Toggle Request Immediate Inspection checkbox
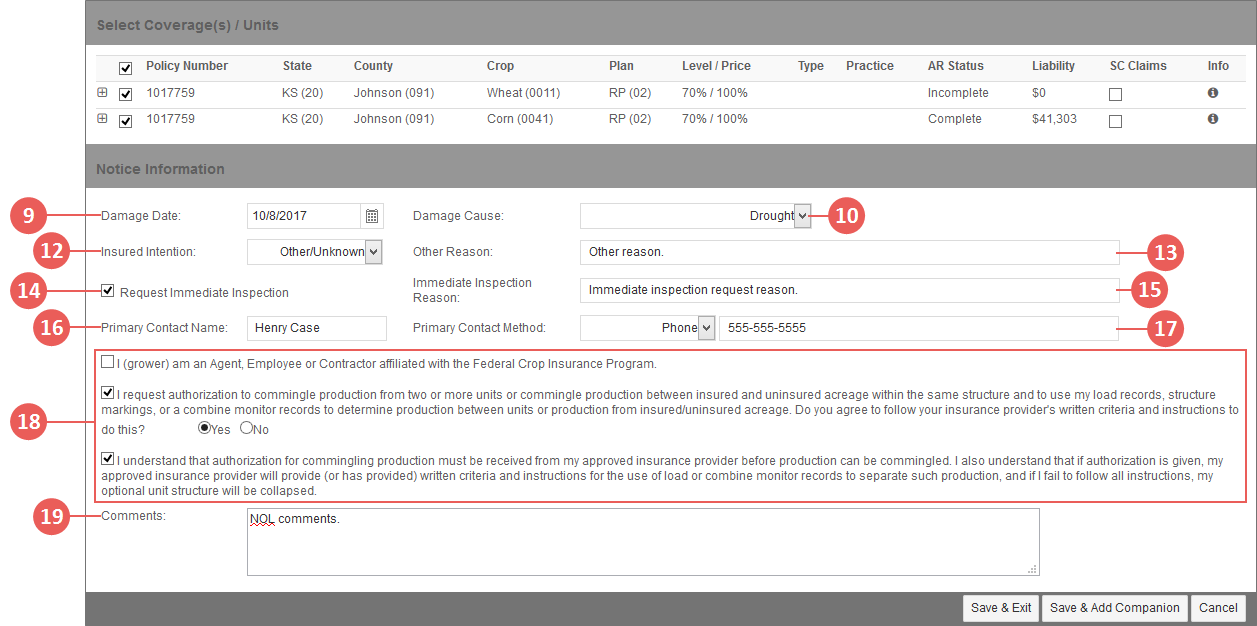 click(108, 291)
